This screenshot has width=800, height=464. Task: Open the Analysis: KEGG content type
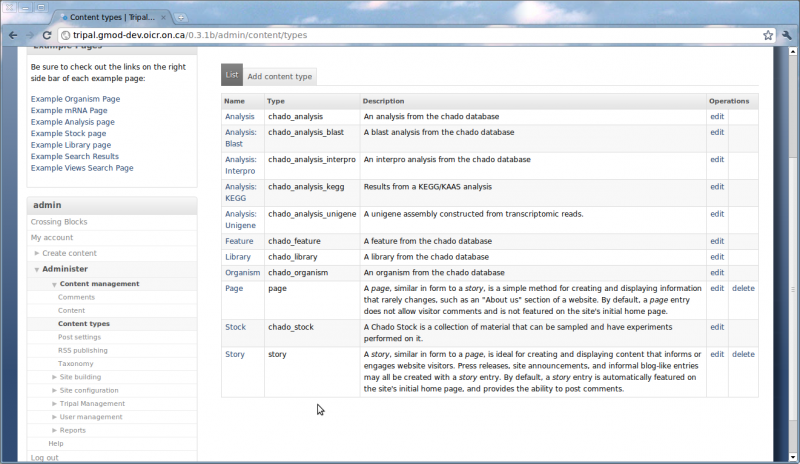(x=241, y=192)
